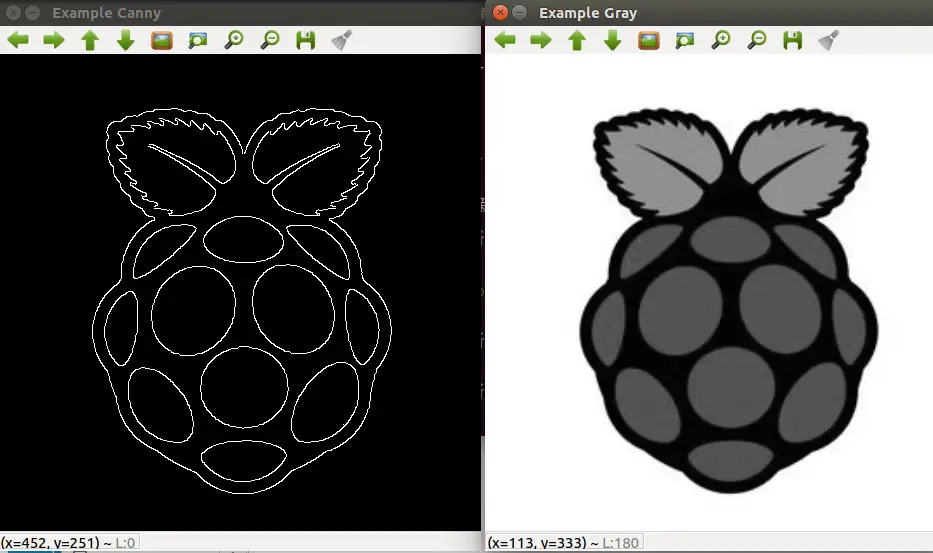Screen dimensions: 933x553
Task: Click pan right arrow in Example Gray window
Action: (540, 40)
